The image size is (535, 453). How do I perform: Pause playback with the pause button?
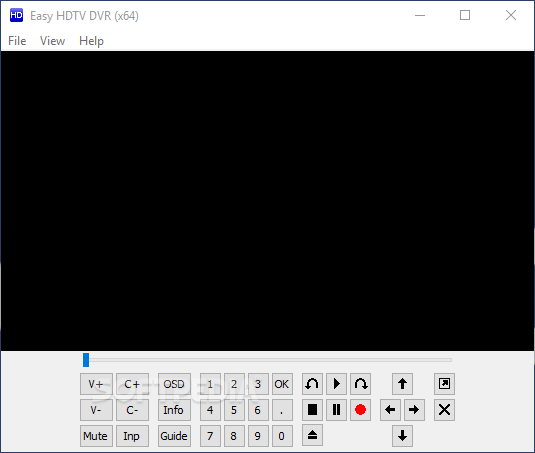(x=336, y=410)
